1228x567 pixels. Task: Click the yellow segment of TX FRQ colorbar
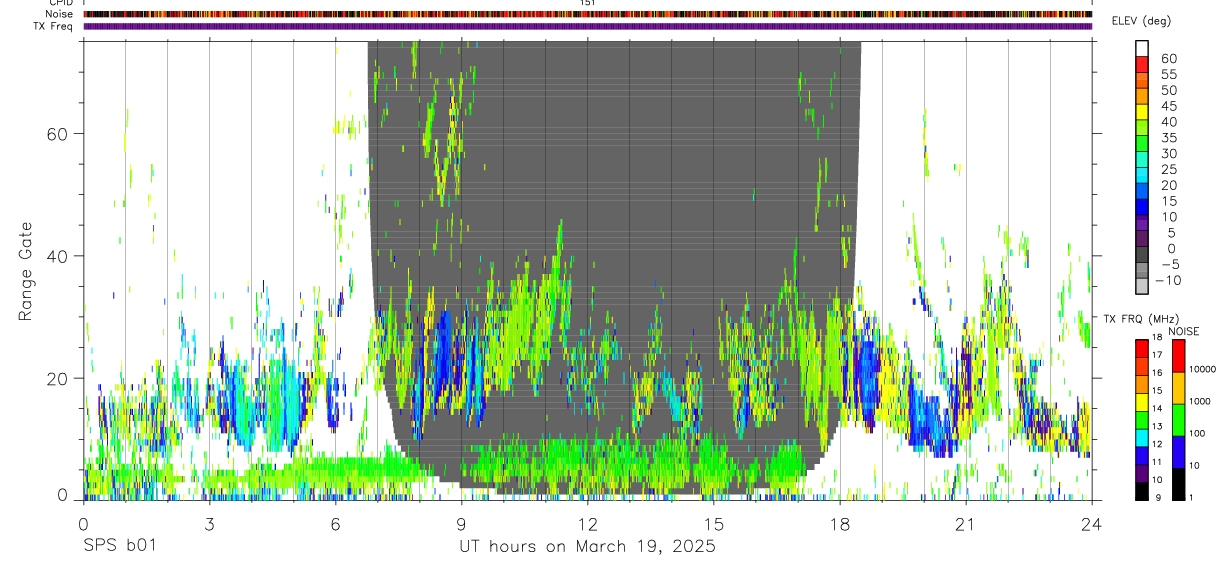click(x=1142, y=403)
